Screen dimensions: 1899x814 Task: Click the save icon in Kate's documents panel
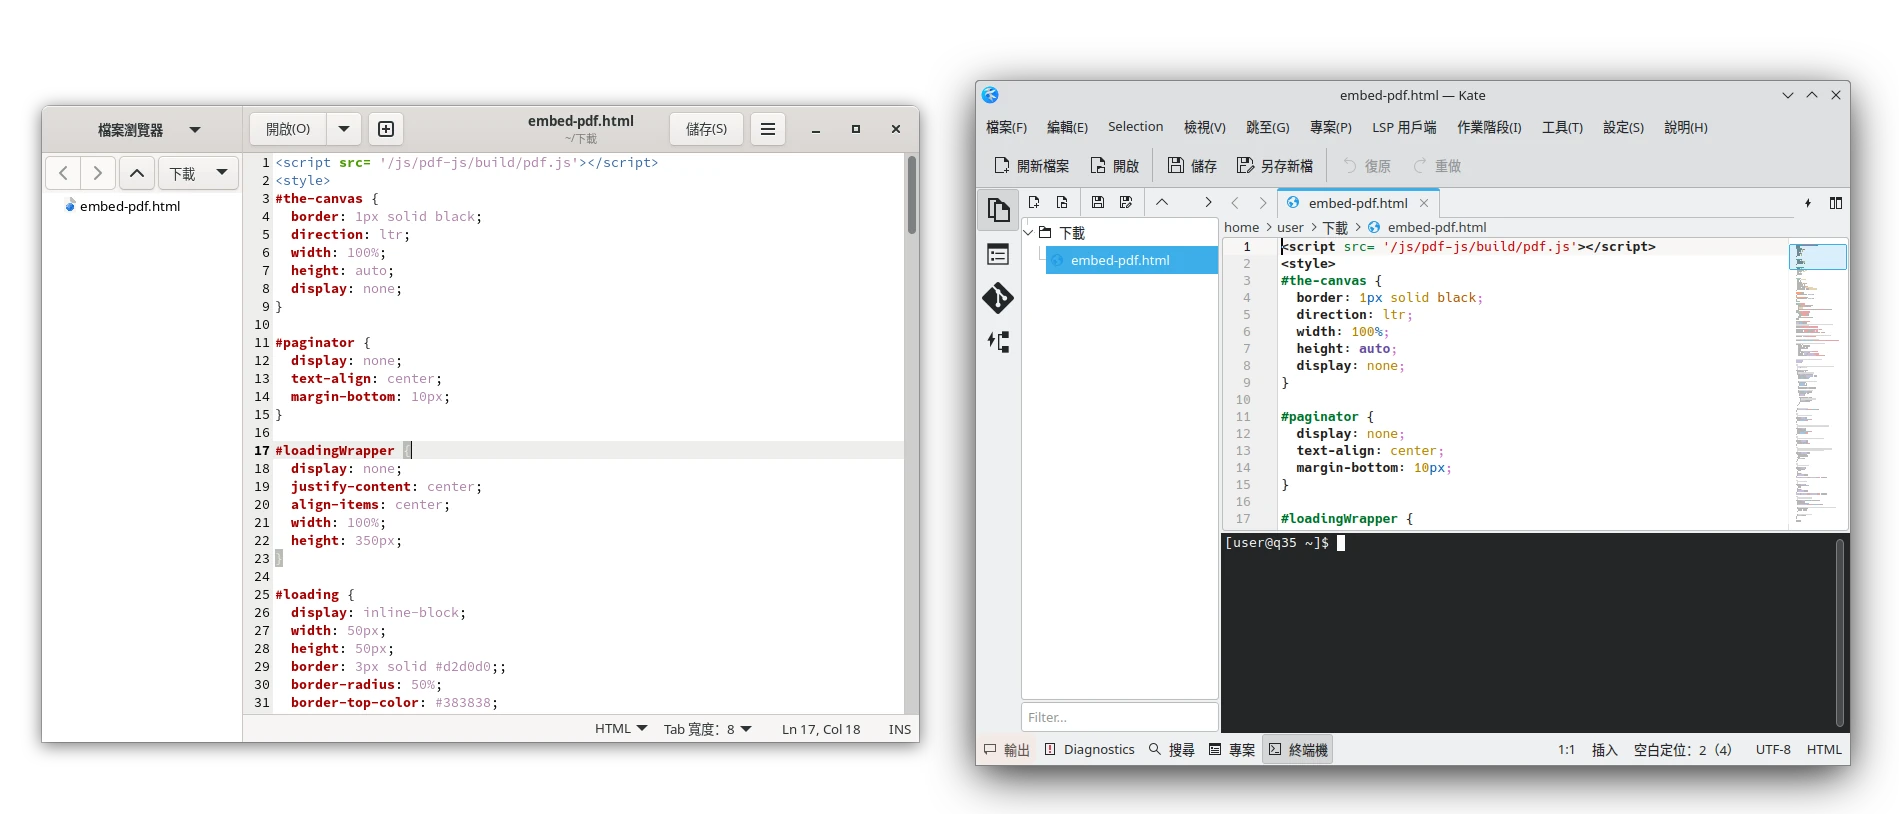(1098, 202)
